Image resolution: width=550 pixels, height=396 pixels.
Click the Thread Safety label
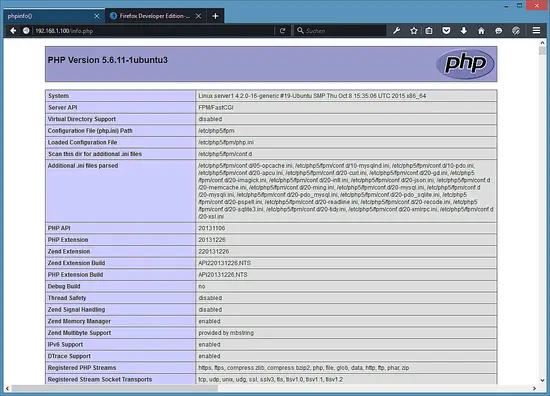(67, 298)
